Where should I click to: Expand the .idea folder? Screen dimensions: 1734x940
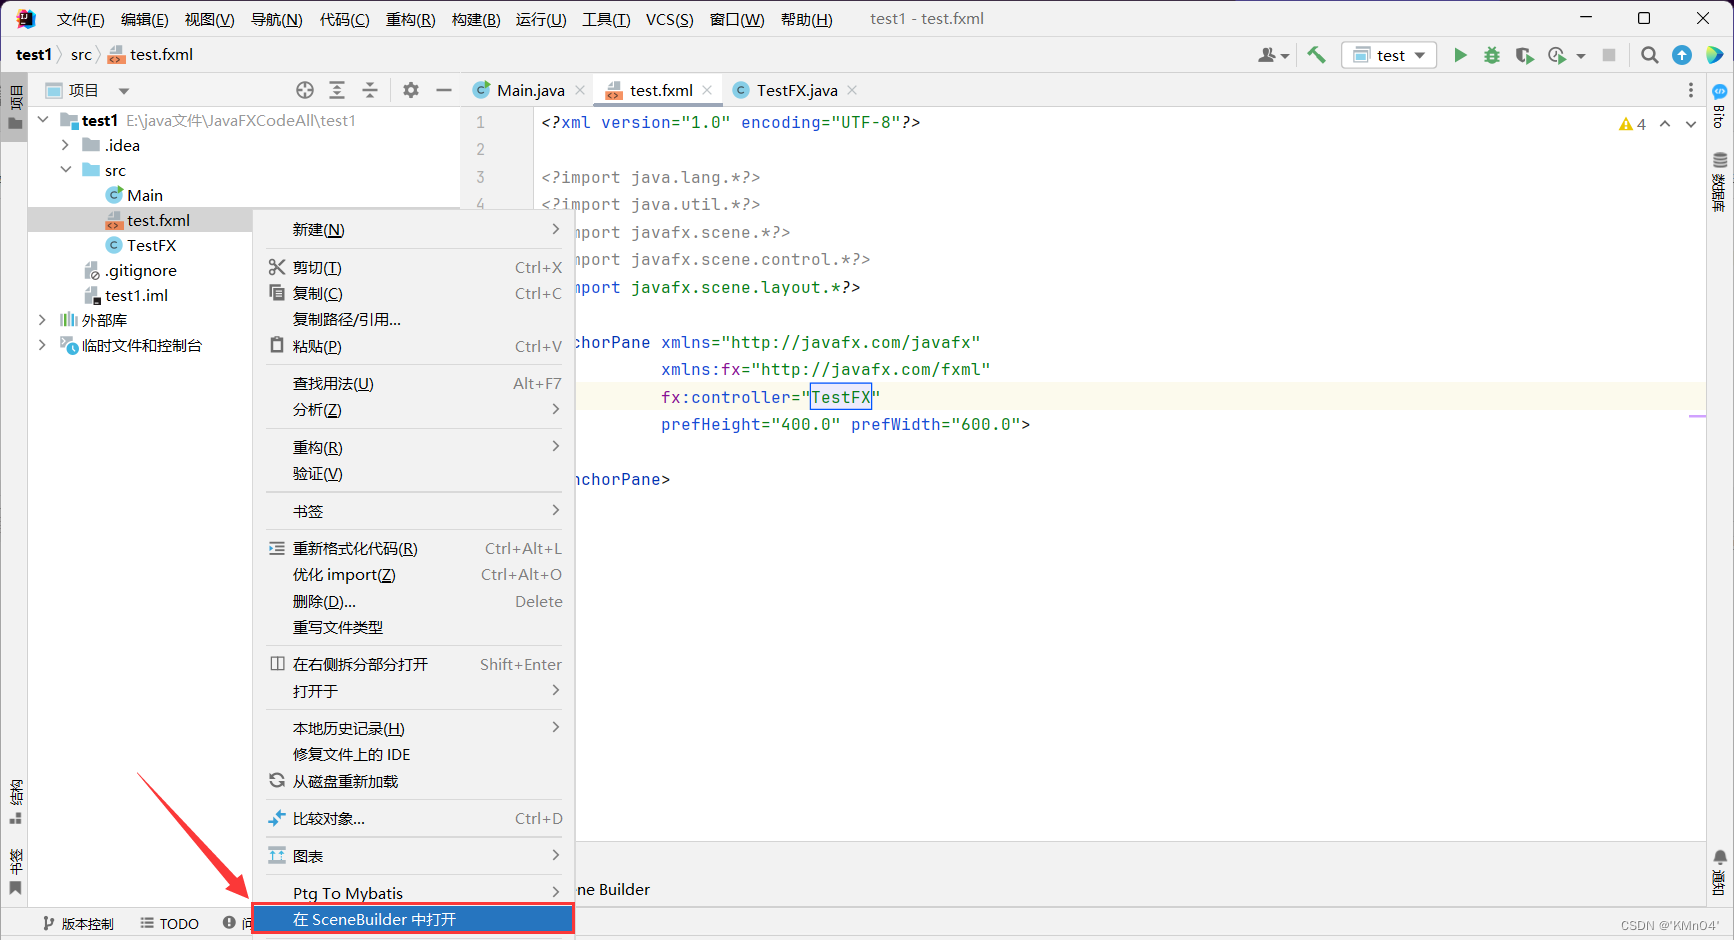point(66,145)
